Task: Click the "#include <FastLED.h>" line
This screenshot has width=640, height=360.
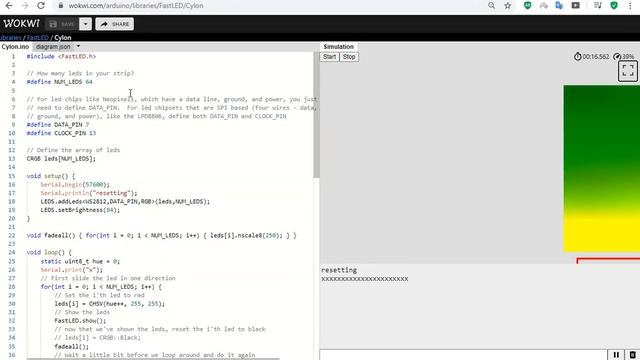Action: pyautogui.click(x=61, y=56)
